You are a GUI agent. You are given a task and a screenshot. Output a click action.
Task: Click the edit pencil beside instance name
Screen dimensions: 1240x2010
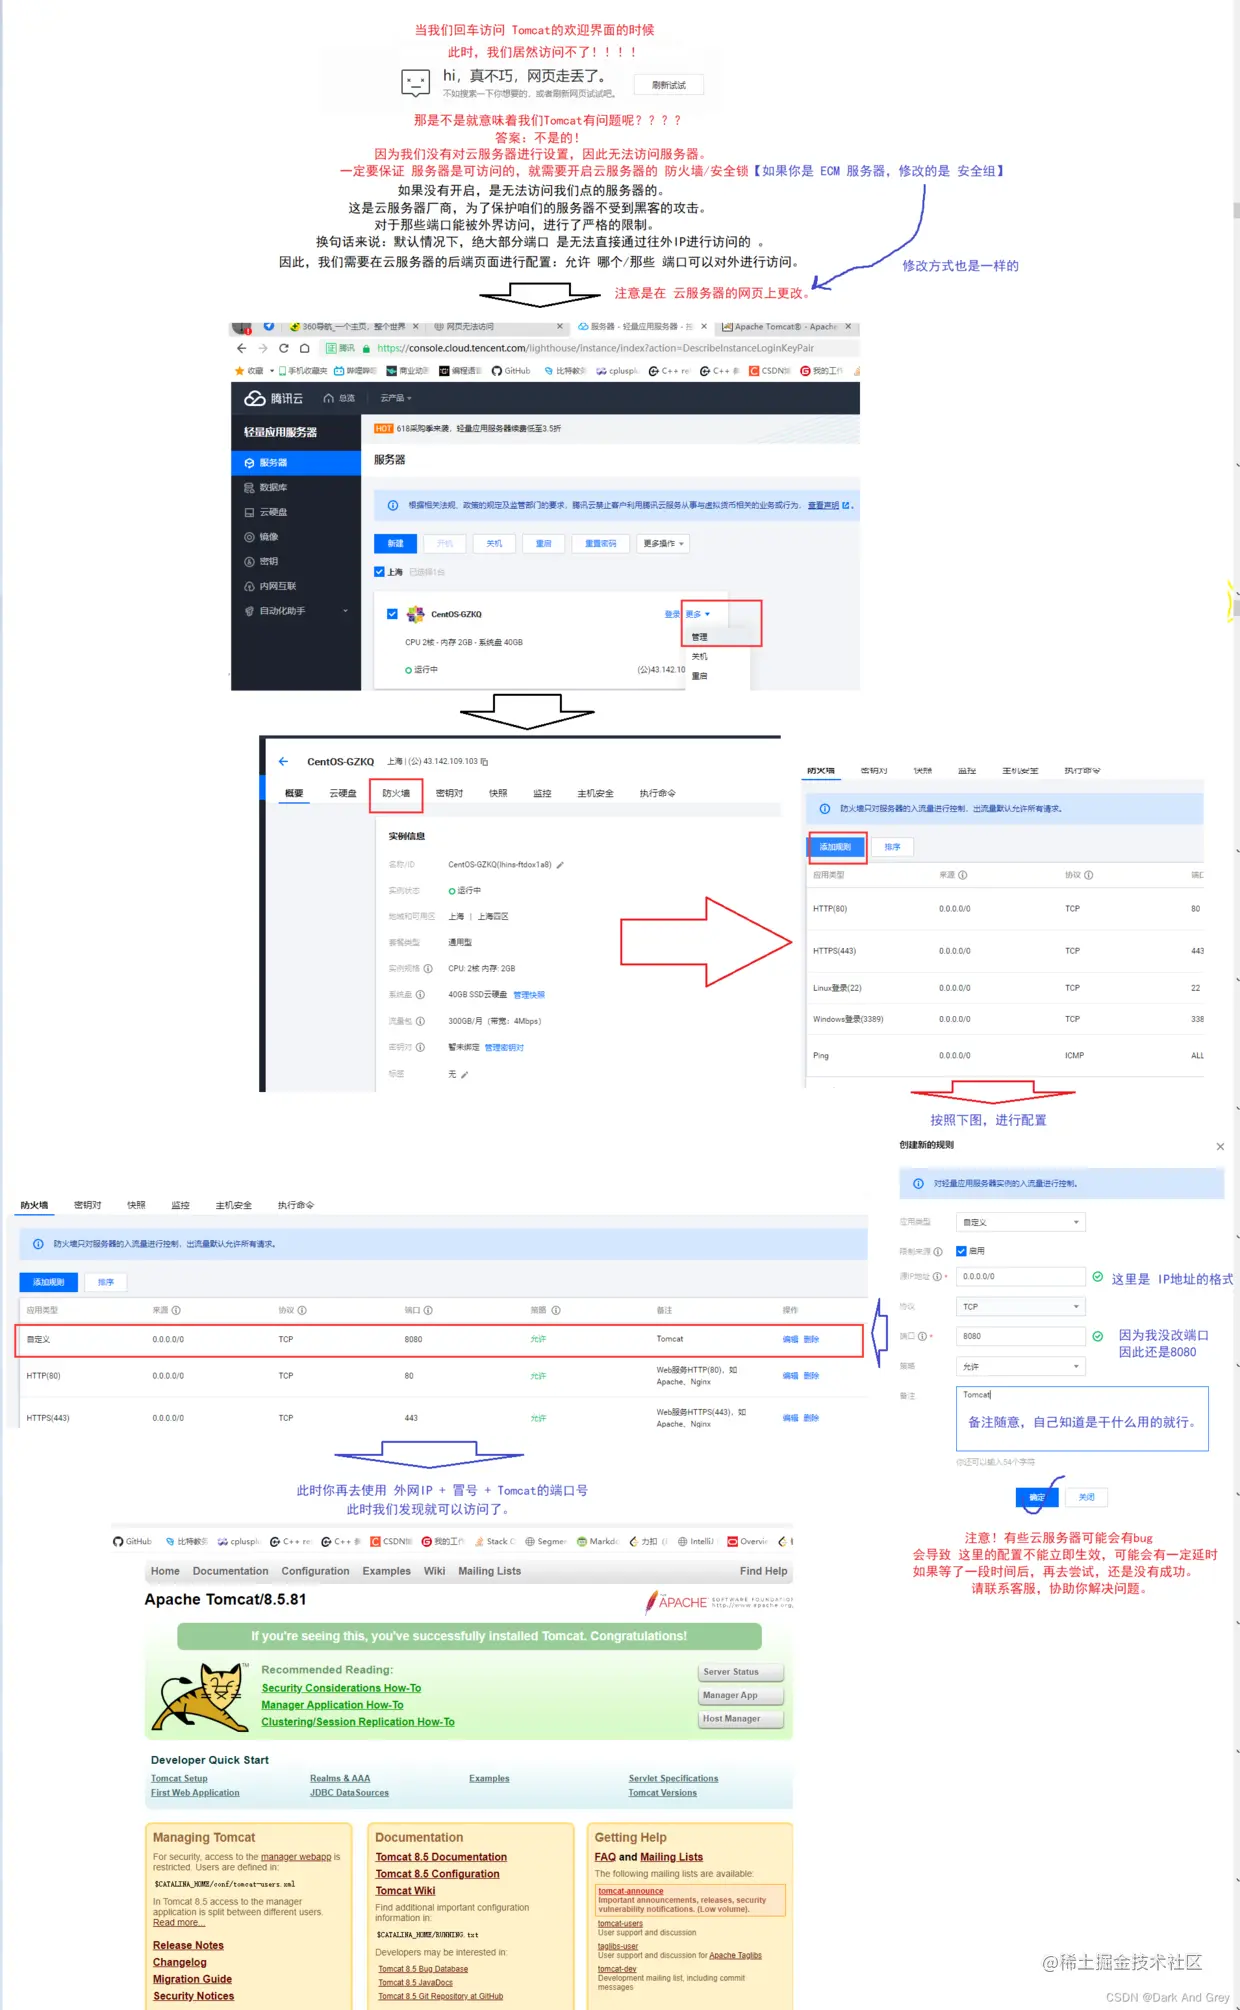coord(560,865)
